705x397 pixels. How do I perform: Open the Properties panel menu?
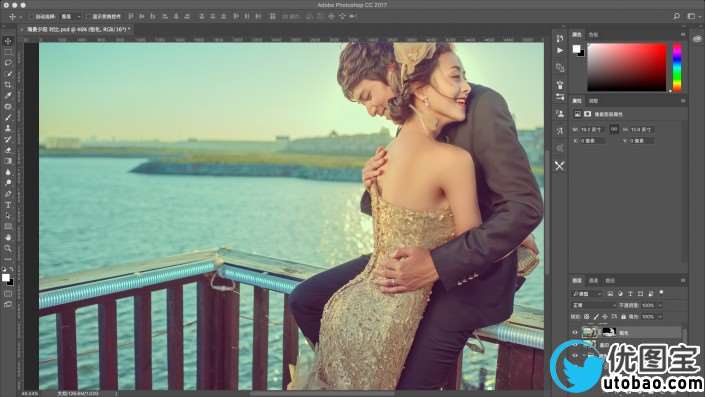(683, 101)
